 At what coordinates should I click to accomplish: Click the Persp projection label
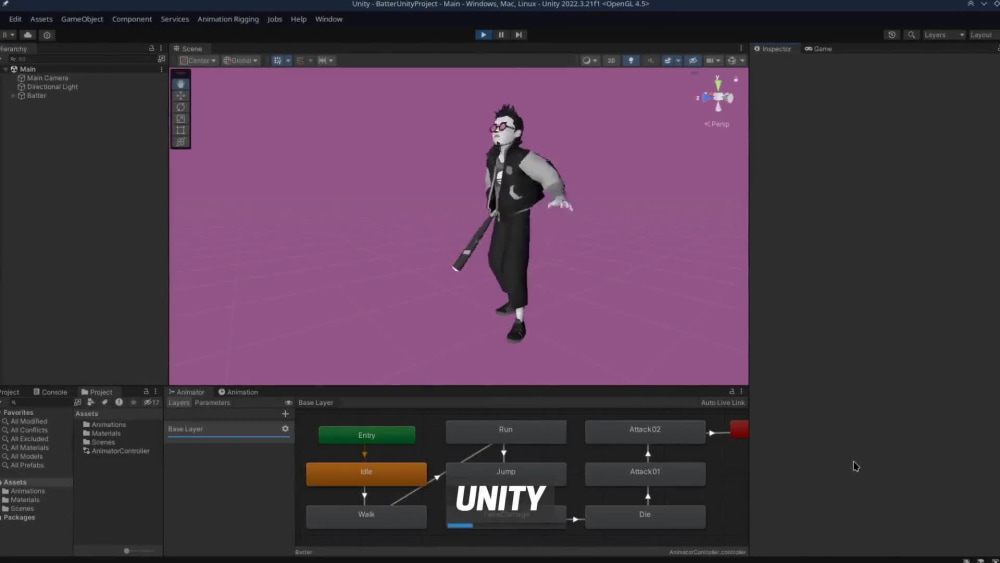(x=717, y=124)
